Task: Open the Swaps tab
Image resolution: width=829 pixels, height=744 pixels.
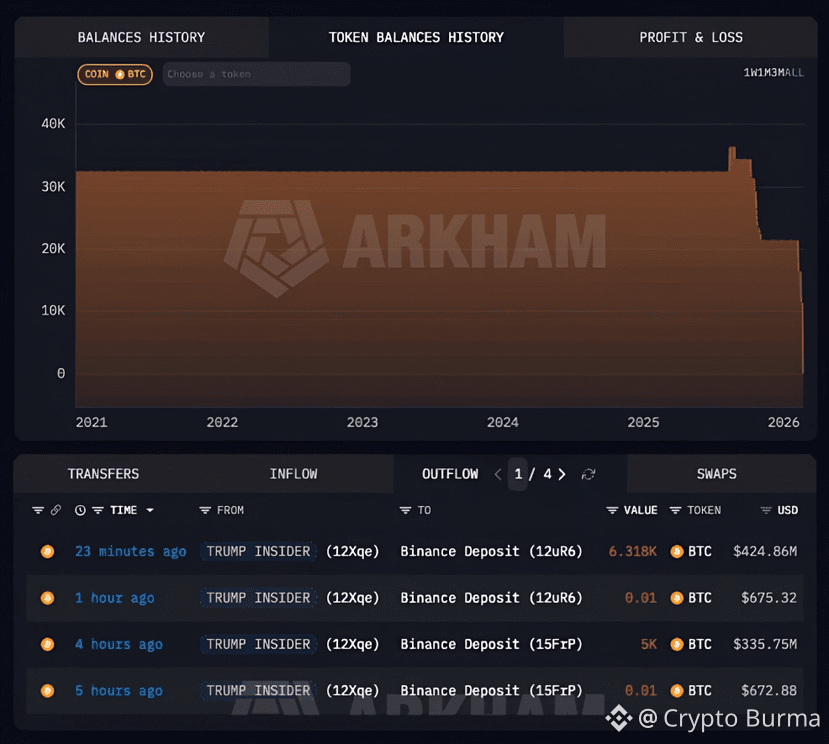Action: coord(716,474)
